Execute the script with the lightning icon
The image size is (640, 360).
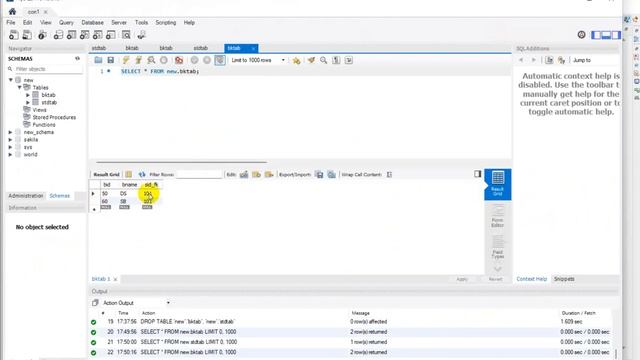126,60
